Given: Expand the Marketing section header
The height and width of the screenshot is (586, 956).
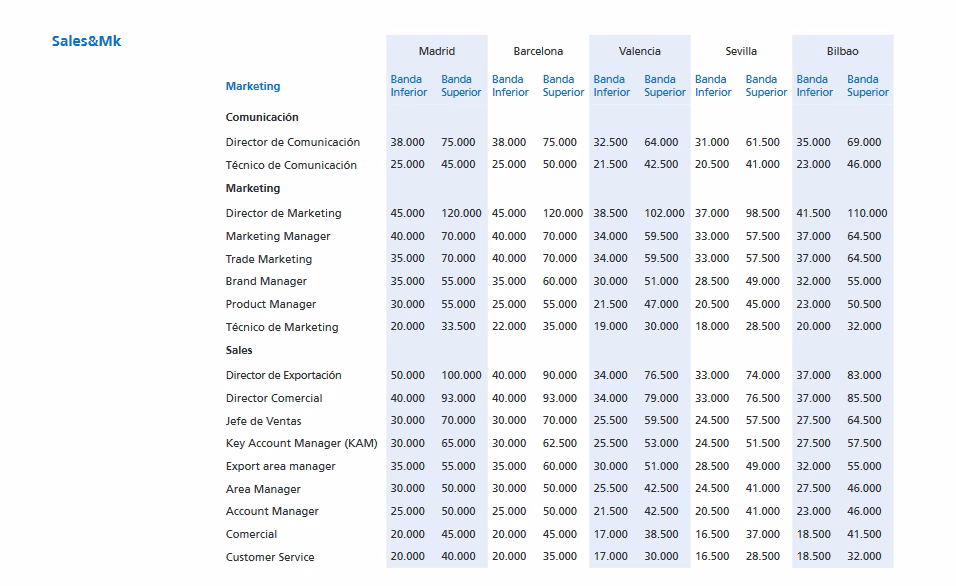Looking at the screenshot, I should (250, 188).
